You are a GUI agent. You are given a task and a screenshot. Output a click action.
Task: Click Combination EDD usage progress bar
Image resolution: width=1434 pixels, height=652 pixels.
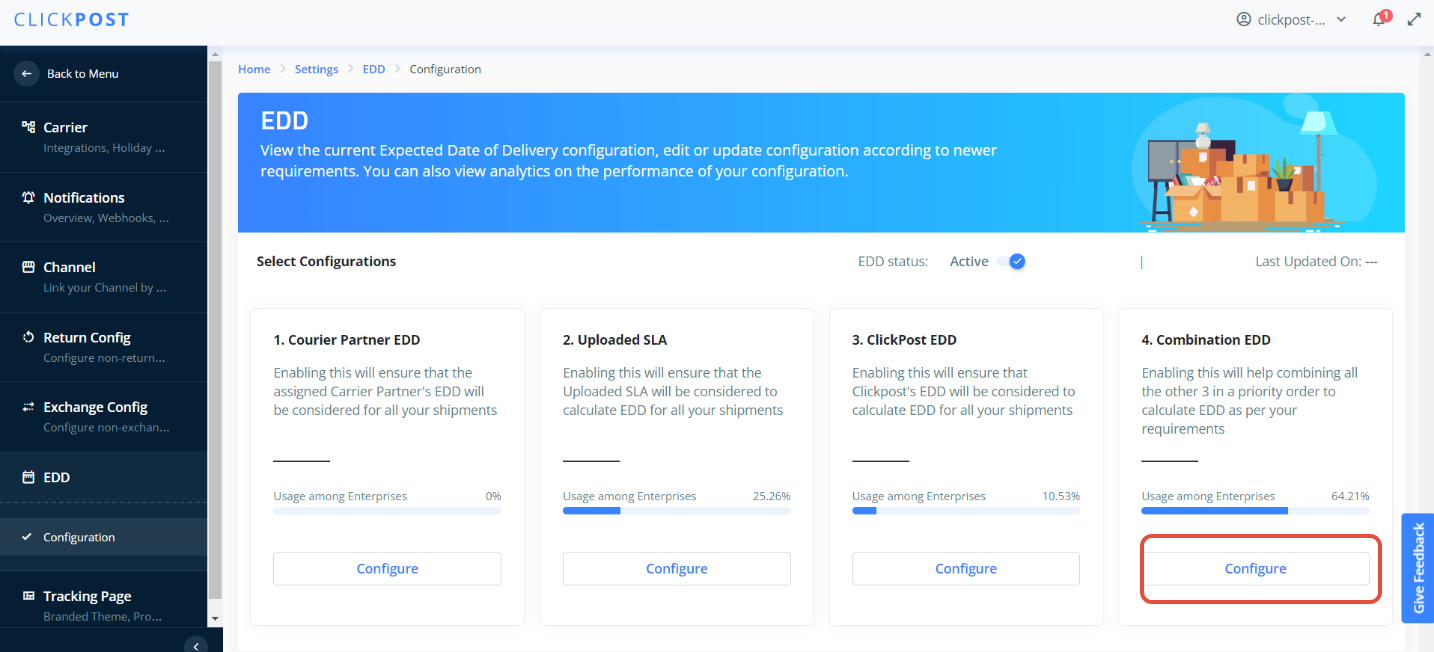(1256, 511)
